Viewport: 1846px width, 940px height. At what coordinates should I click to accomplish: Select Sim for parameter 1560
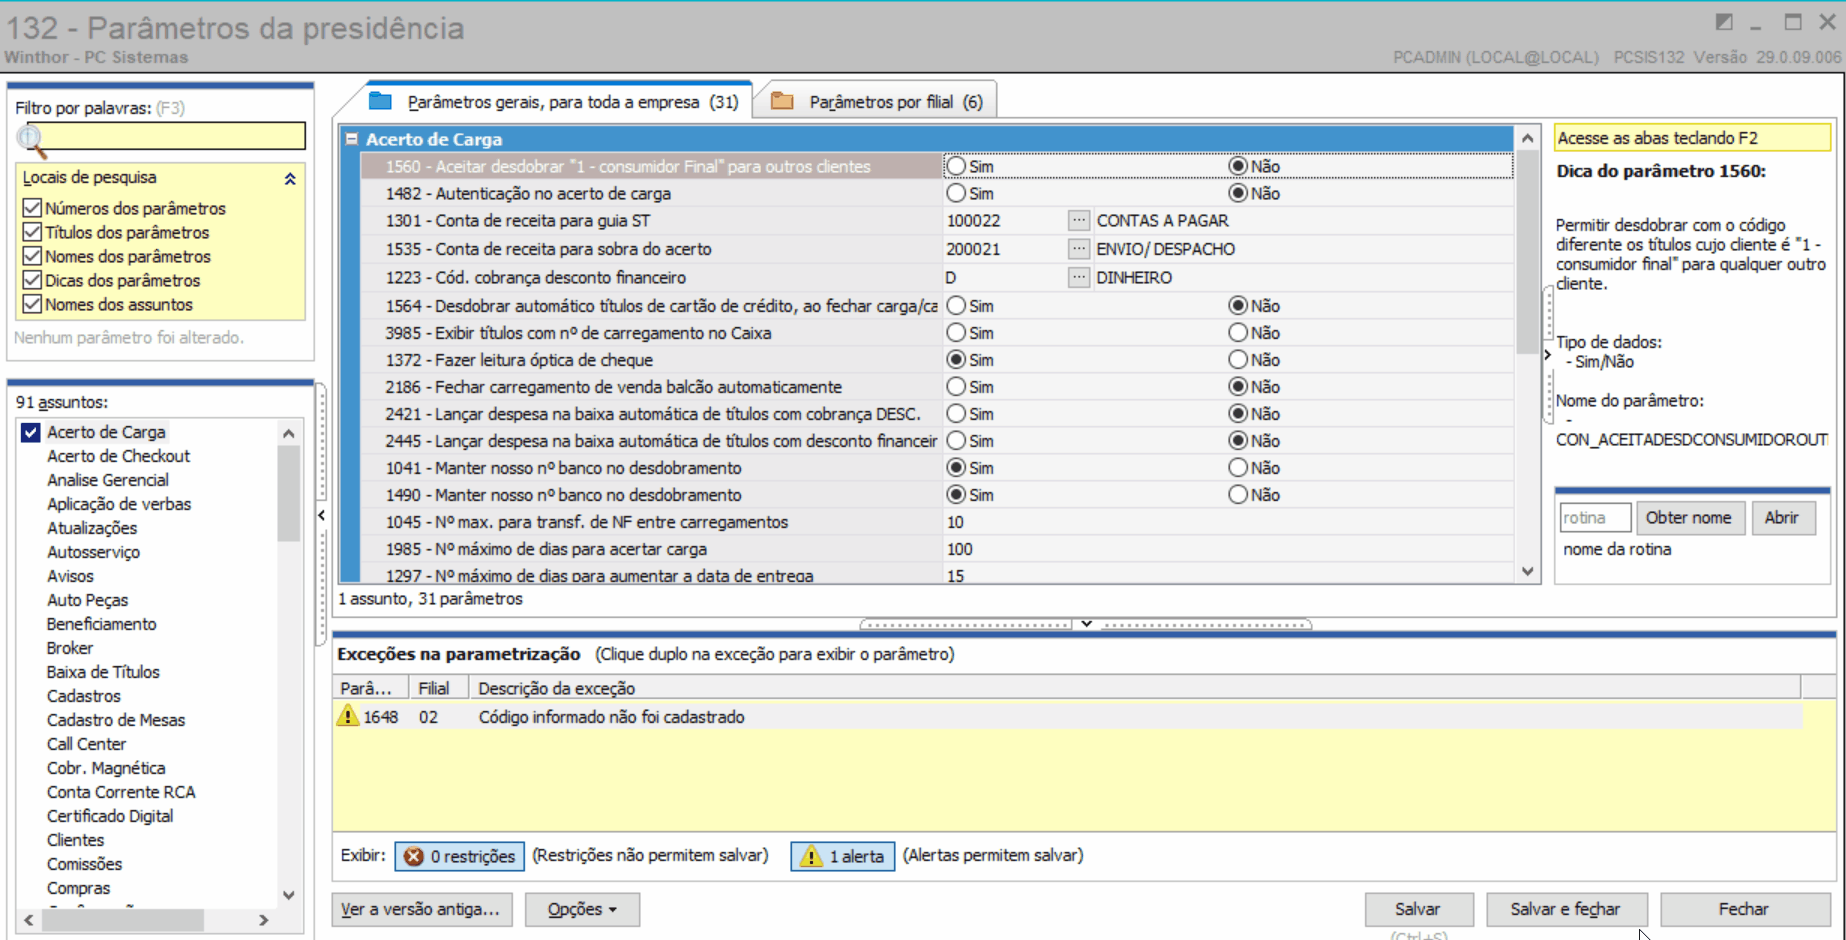point(956,166)
